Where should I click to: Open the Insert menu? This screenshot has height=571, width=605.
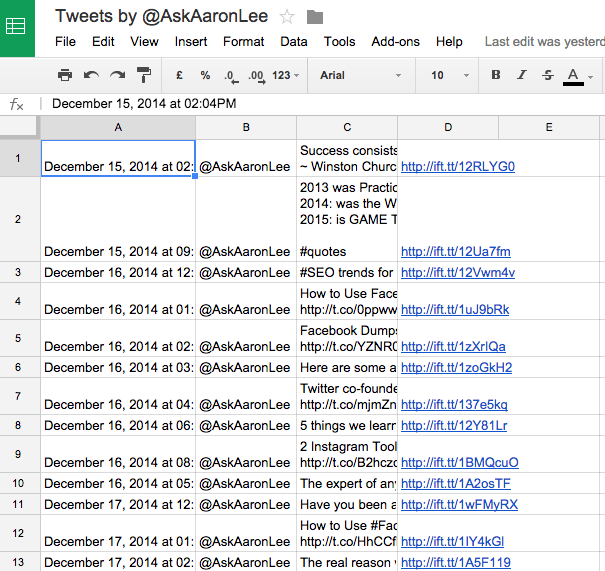click(191, 41)
